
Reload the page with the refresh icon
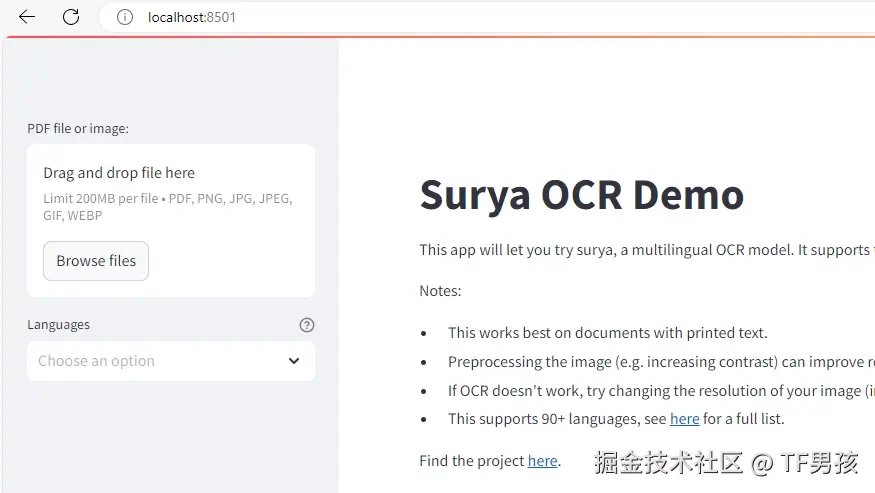pos(71,17)
